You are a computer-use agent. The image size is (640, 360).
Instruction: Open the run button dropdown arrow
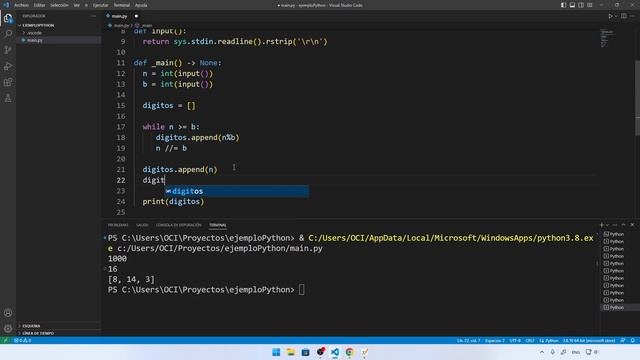coord(616,16)
